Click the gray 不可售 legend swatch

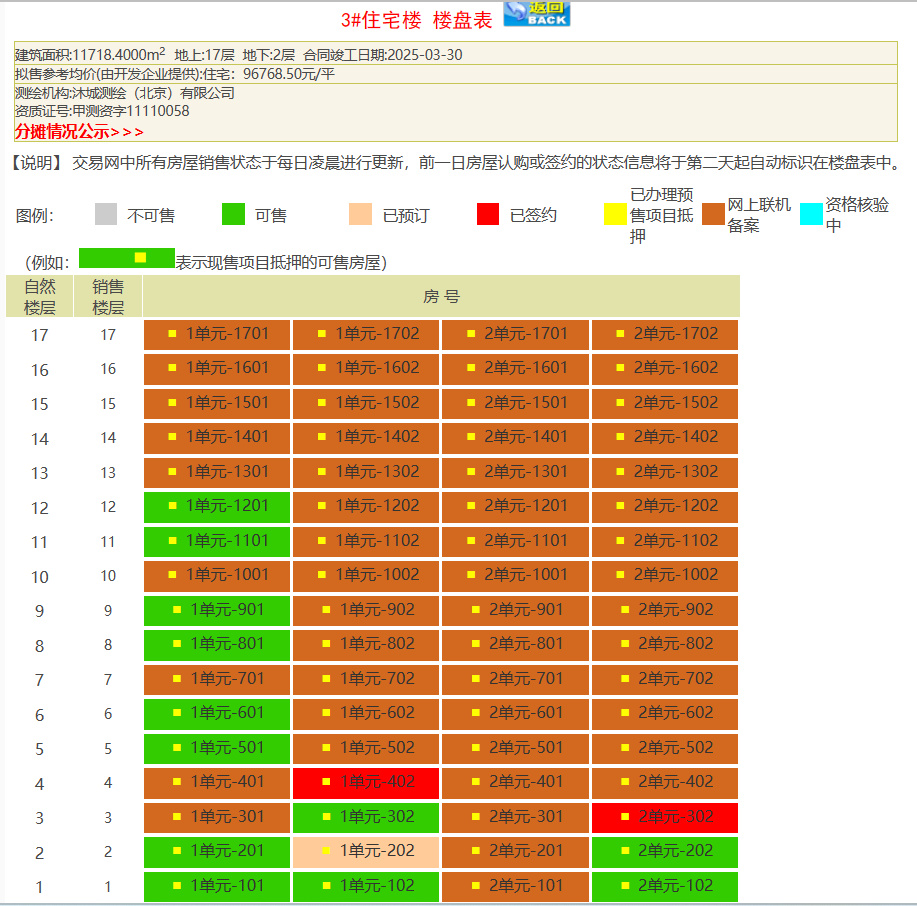[105, 213]
